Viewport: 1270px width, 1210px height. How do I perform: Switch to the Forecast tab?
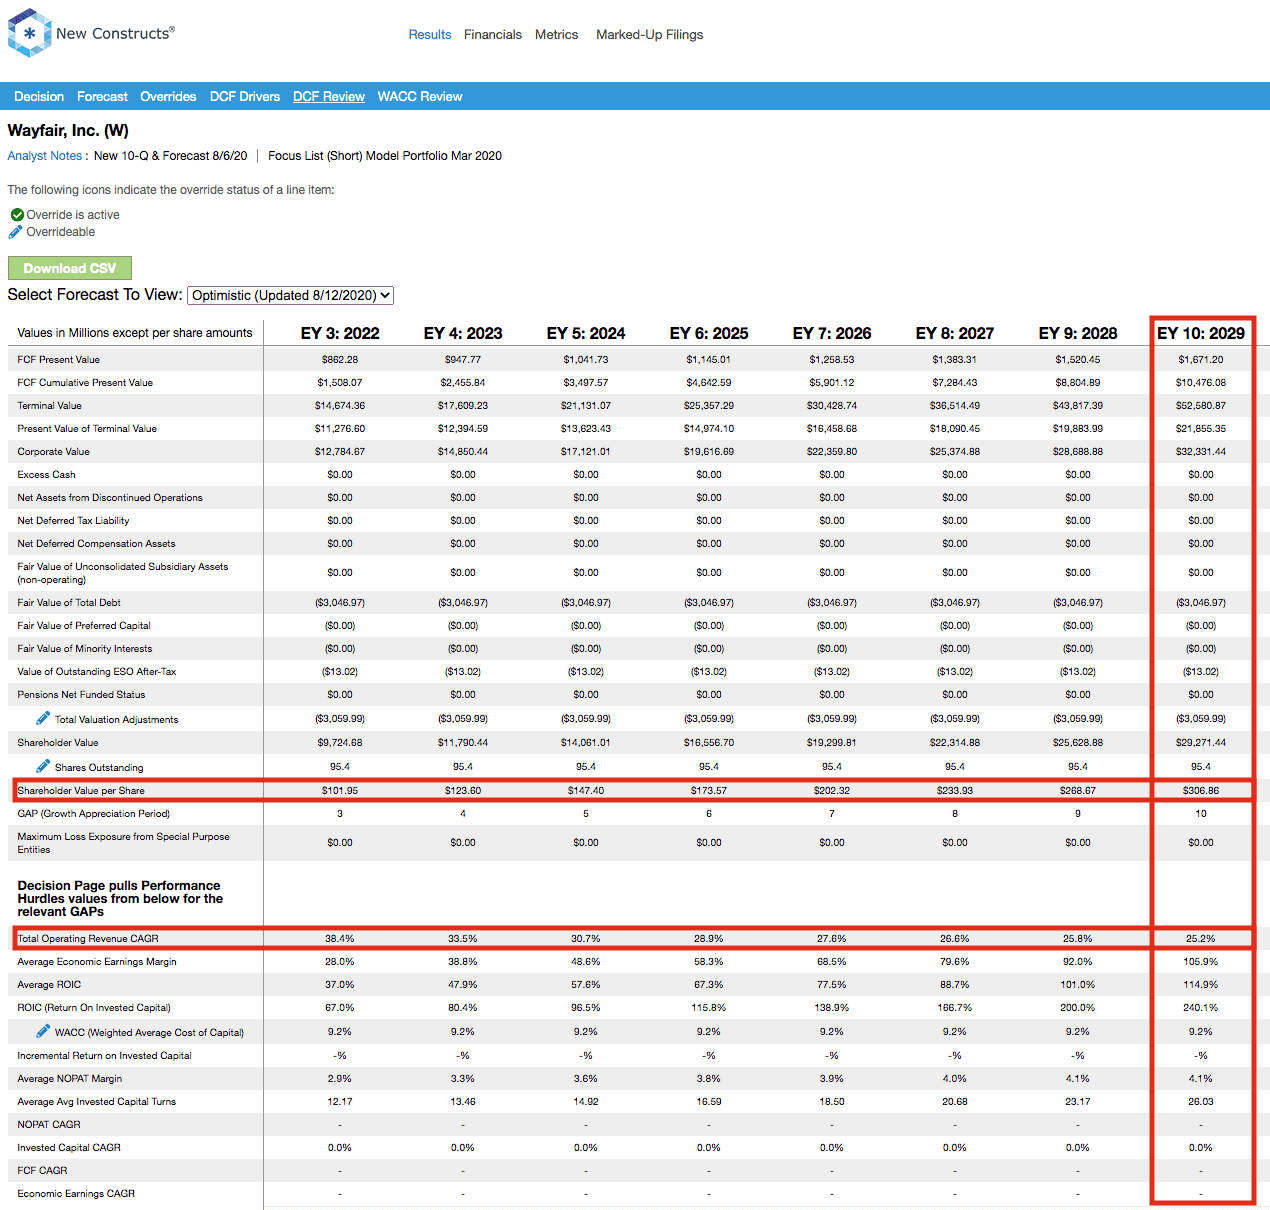pyautogui.click(x=102, y=96)
